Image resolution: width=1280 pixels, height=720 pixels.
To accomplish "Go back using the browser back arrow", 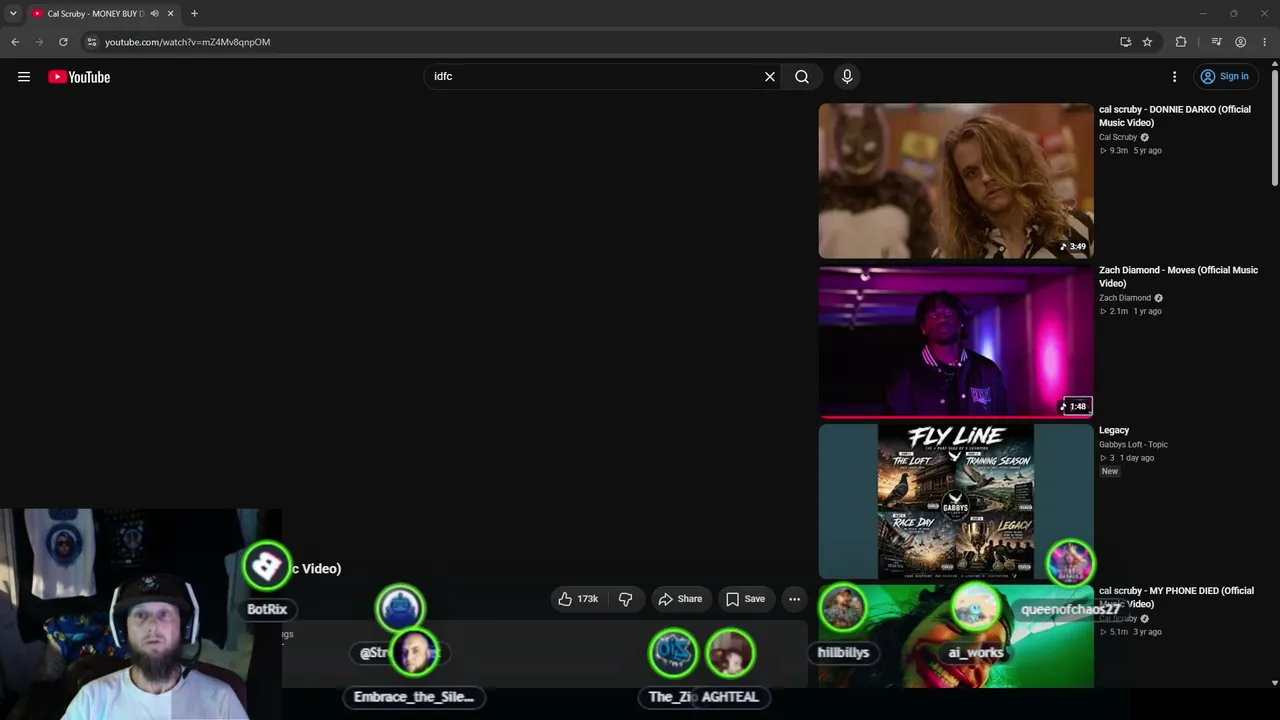I will coord(15,42).
